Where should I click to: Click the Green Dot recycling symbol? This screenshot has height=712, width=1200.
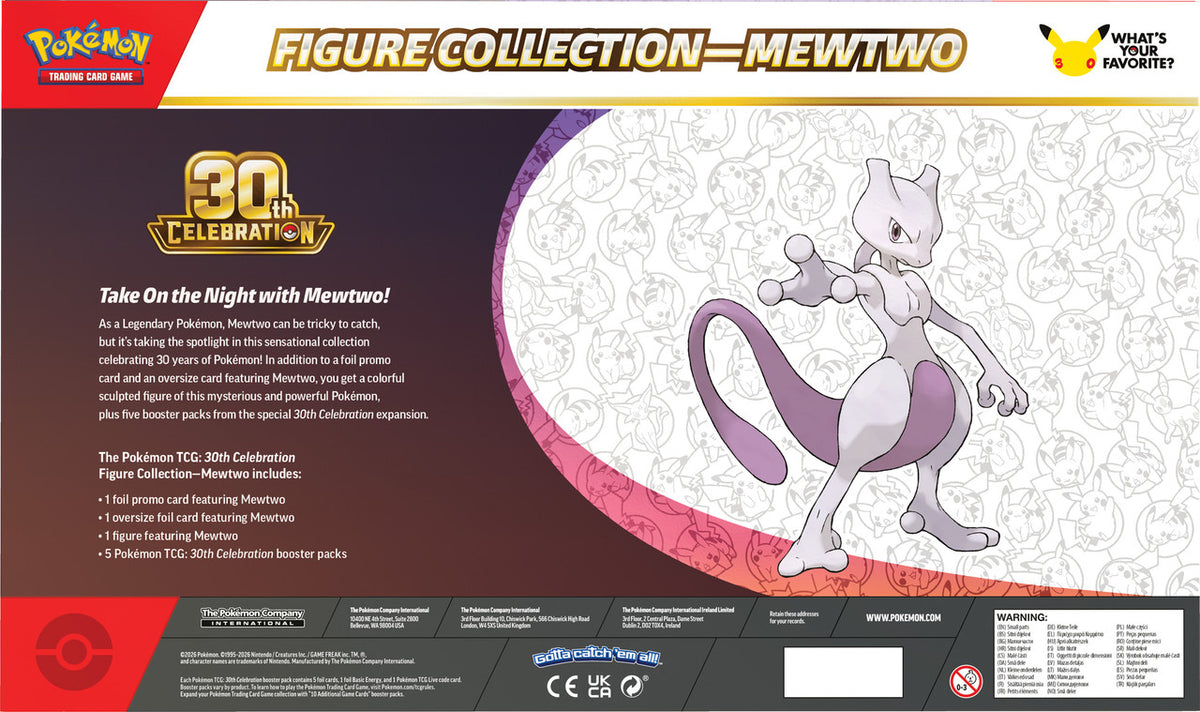[634, 686]
